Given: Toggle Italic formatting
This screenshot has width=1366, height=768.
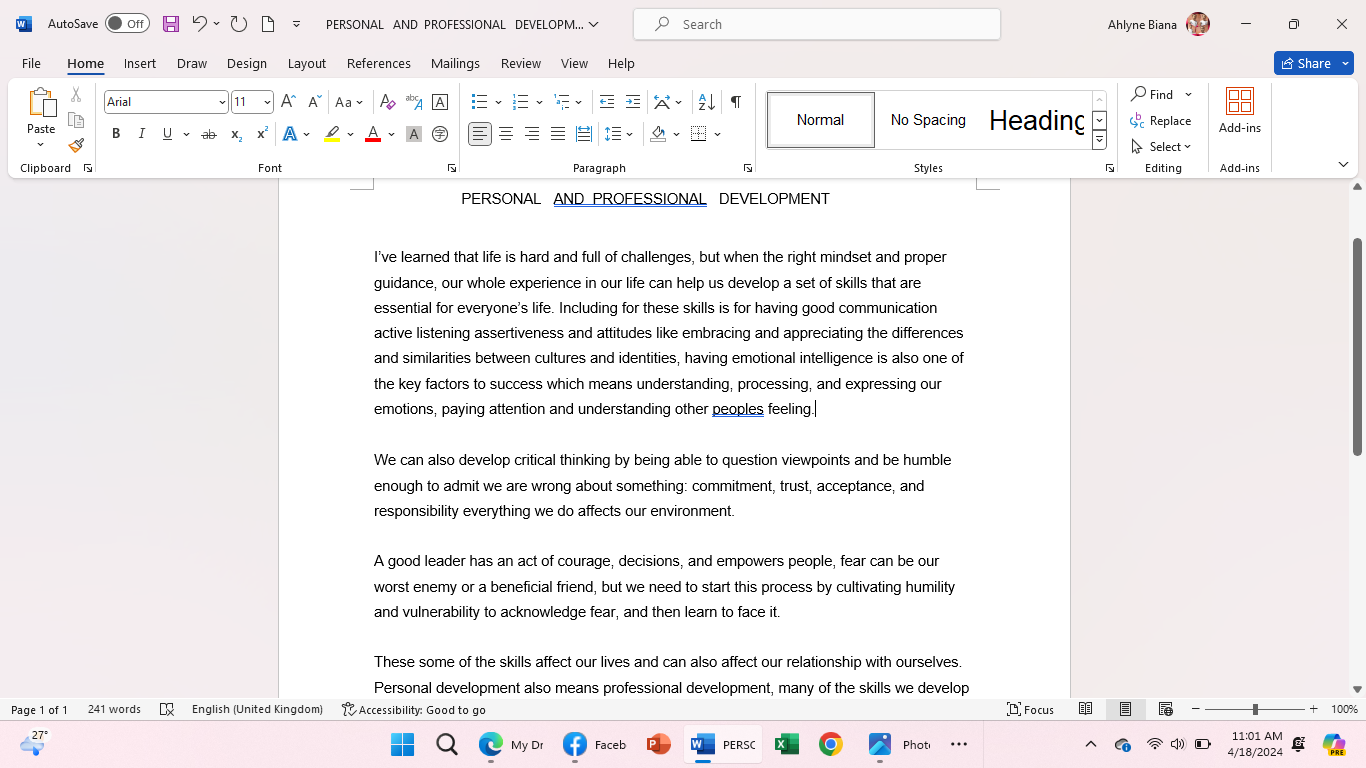Looking at the screenshot, I should [142, 134].
